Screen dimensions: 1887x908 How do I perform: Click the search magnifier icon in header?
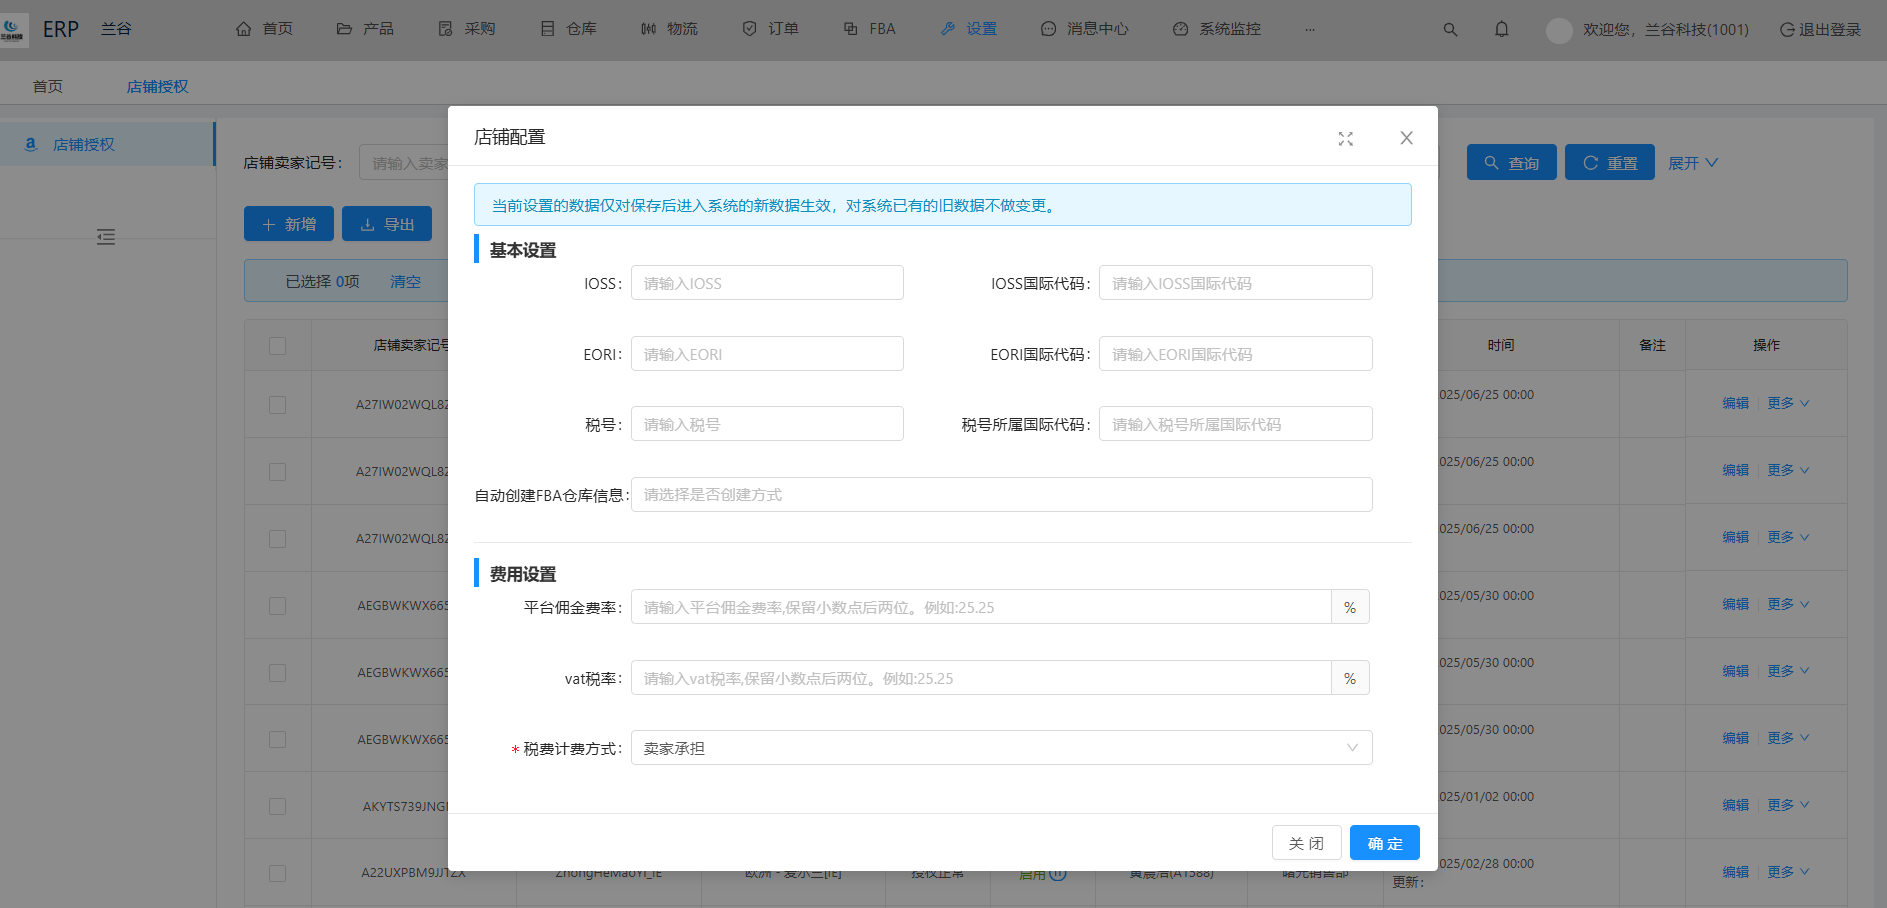(x=1450, y=30)
